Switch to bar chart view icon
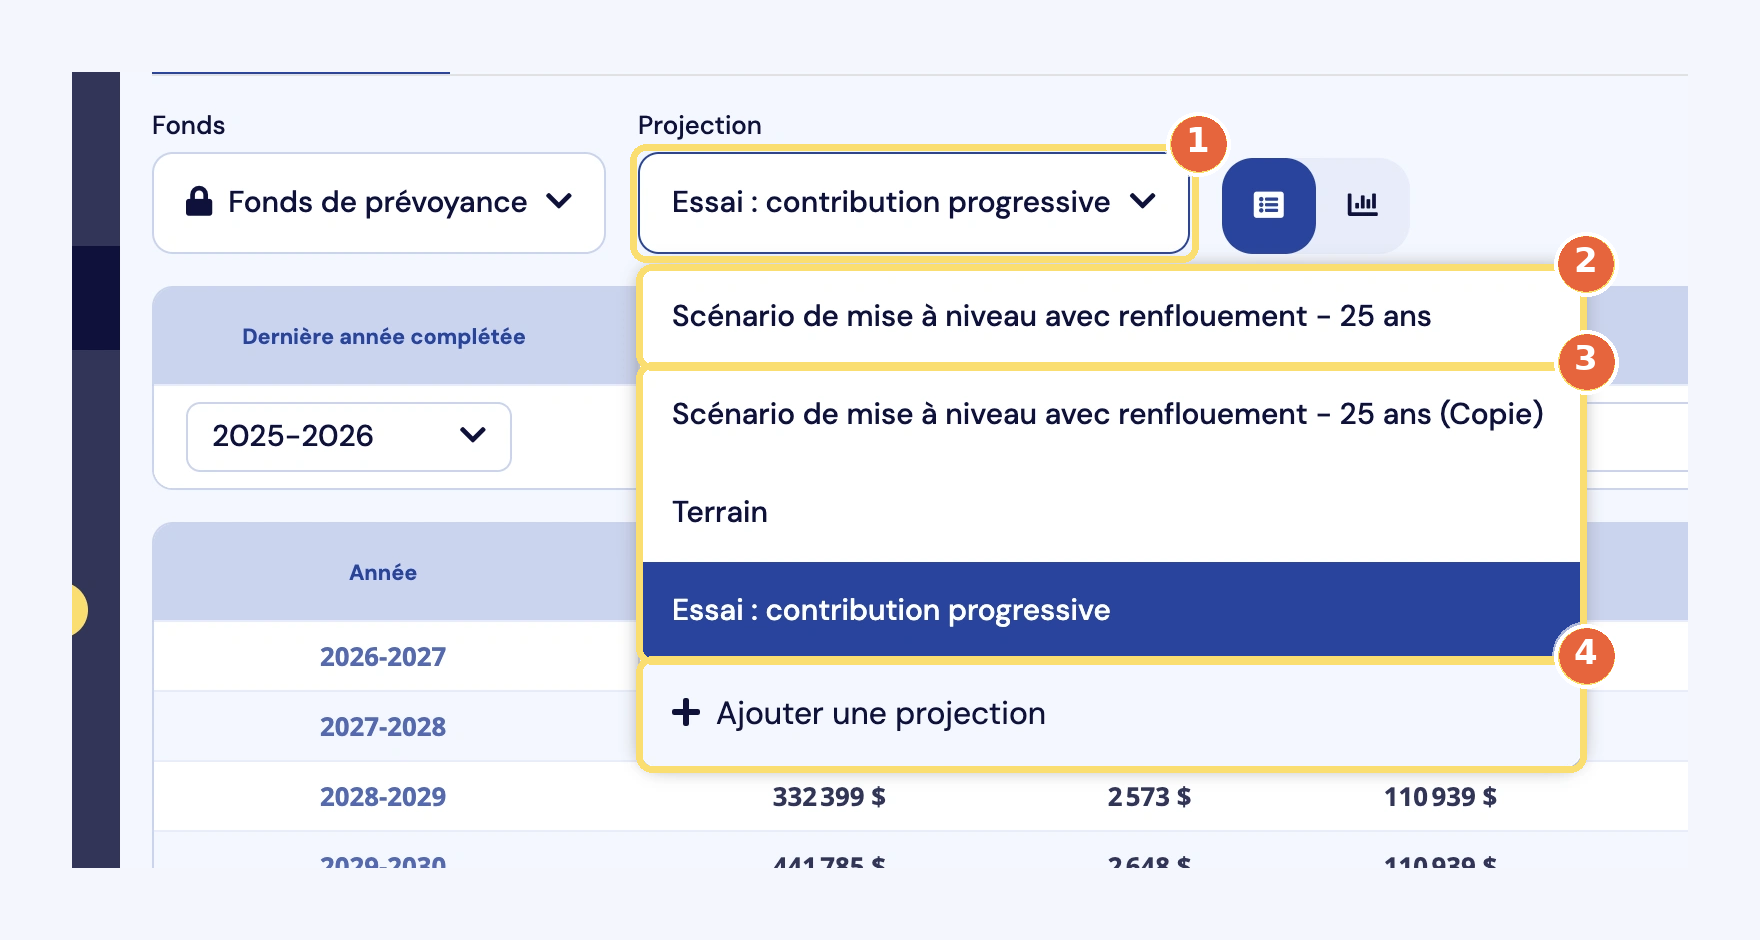The width and height of the screenshot is (1760, 940). (x=1362, y=205)
